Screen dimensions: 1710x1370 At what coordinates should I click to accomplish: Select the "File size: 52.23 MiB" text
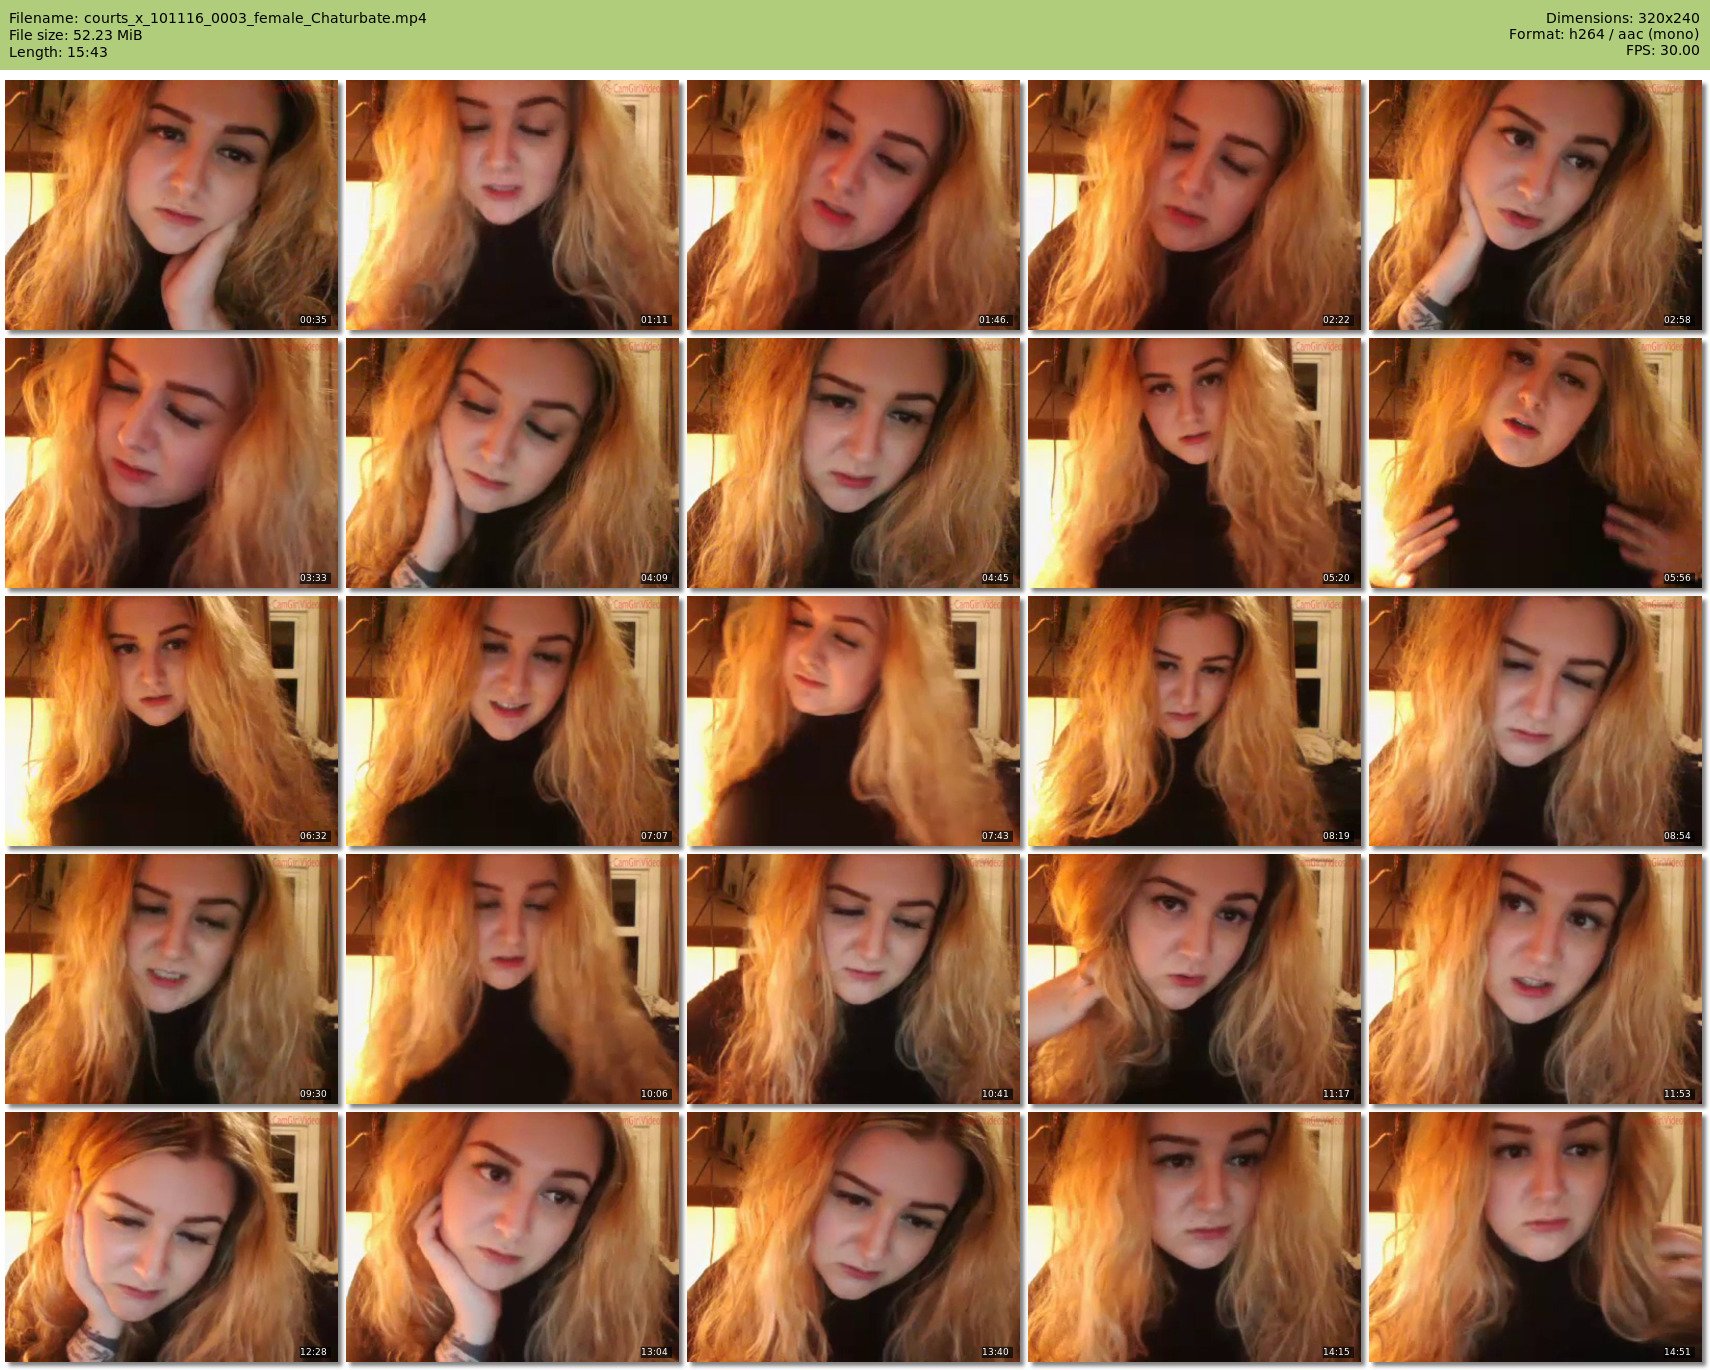[x=76, y=35]
